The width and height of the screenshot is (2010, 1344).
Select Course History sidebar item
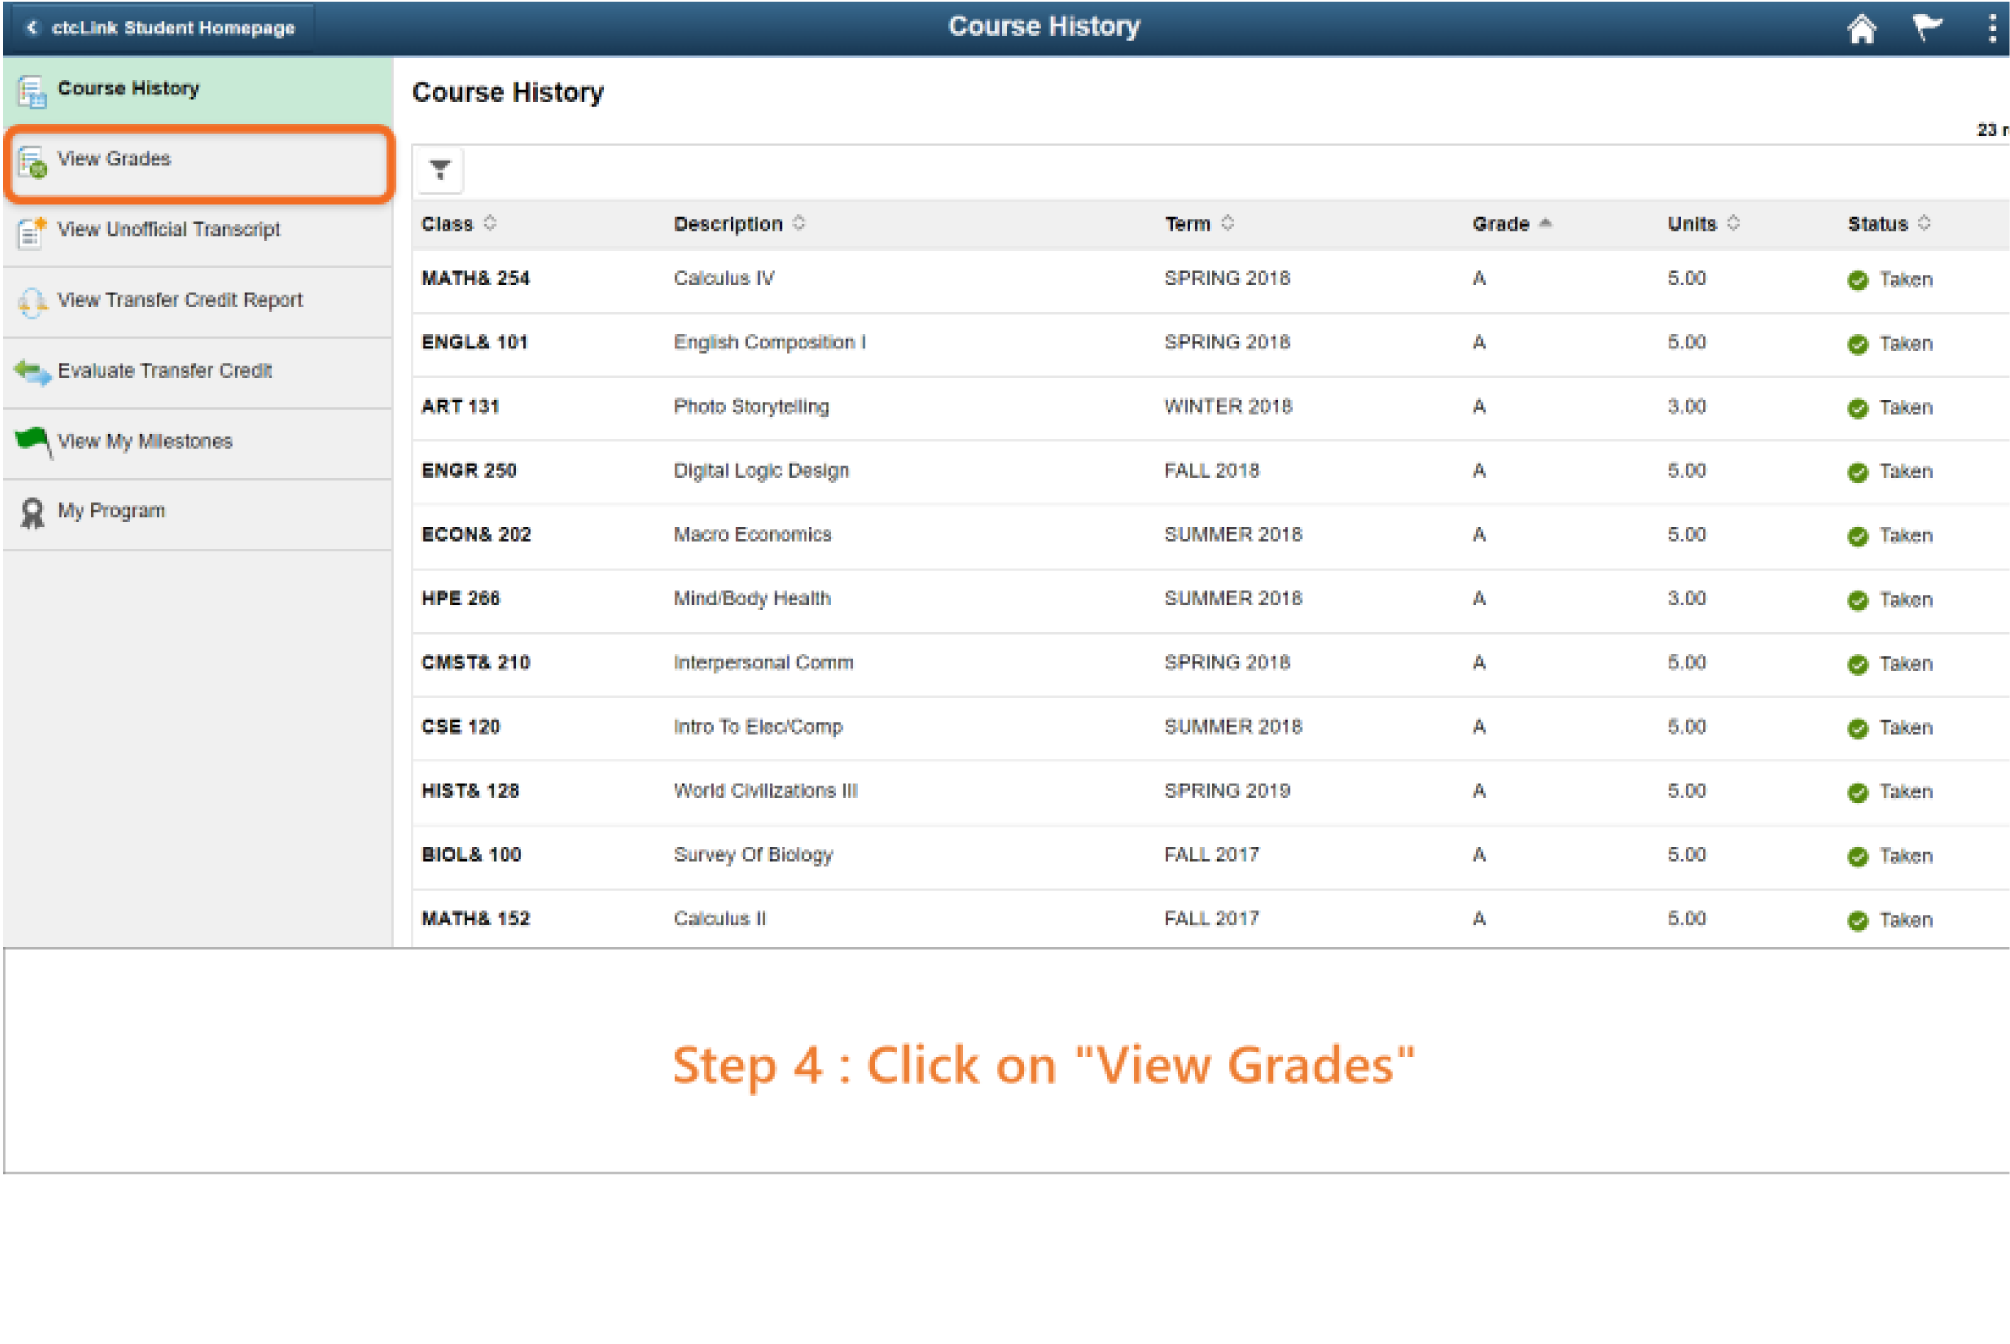[128, 89]
